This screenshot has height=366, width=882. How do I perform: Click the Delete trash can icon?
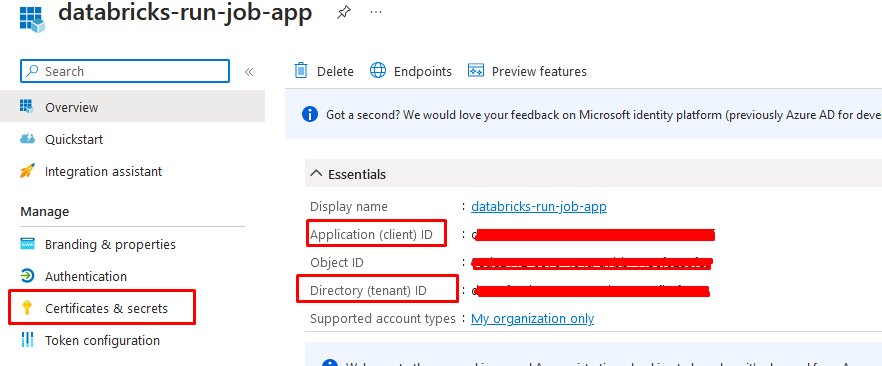(301, 71)
